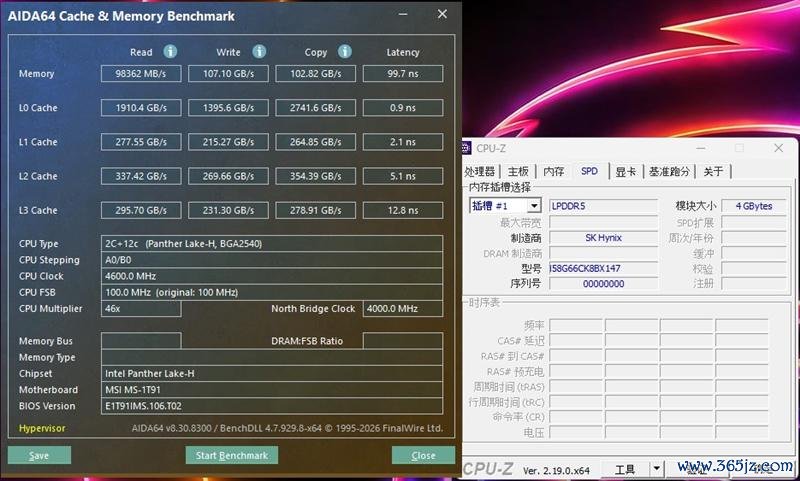Click the CPU Clock 4600.0 MHz field
This screenshot has height=481, width=800.
click(x=272, y=276)
